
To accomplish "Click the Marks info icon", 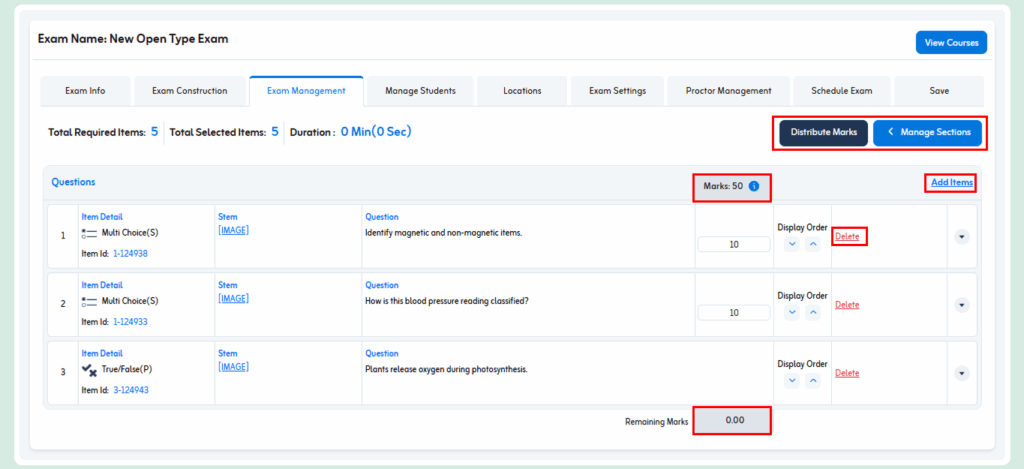I will 754,186.
